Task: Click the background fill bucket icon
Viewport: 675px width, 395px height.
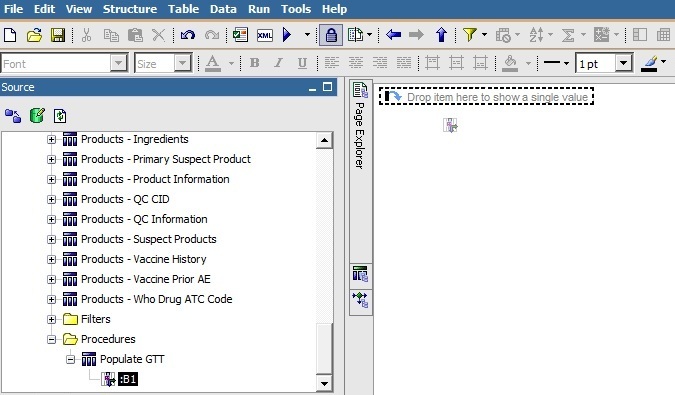Action: [510, 64]
